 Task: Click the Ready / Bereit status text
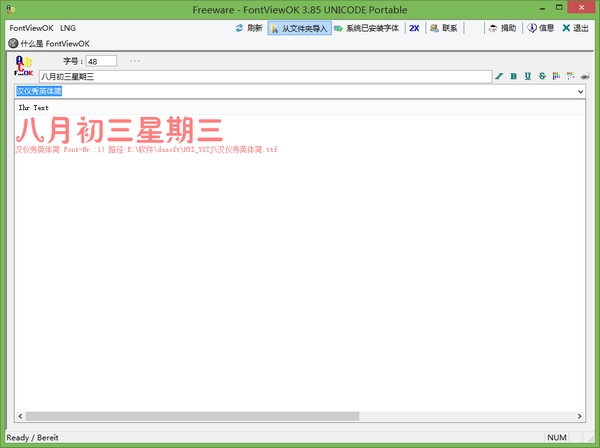point(33,438)
